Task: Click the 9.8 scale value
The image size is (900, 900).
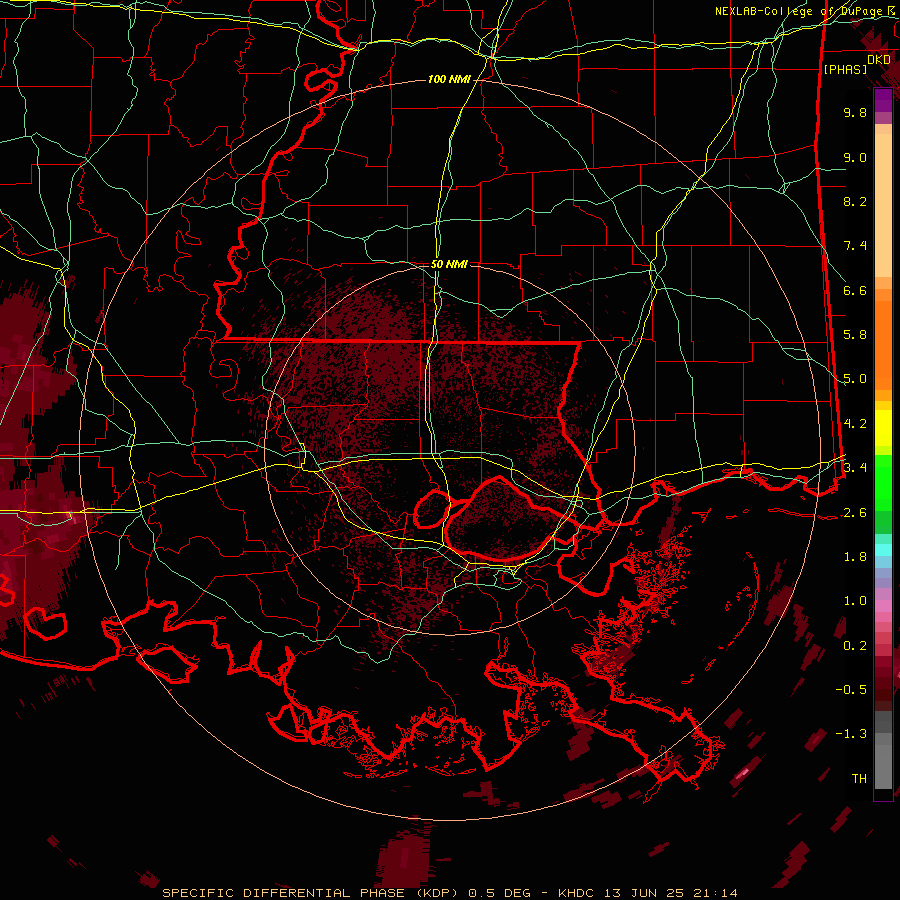Action: click(855, 112)
